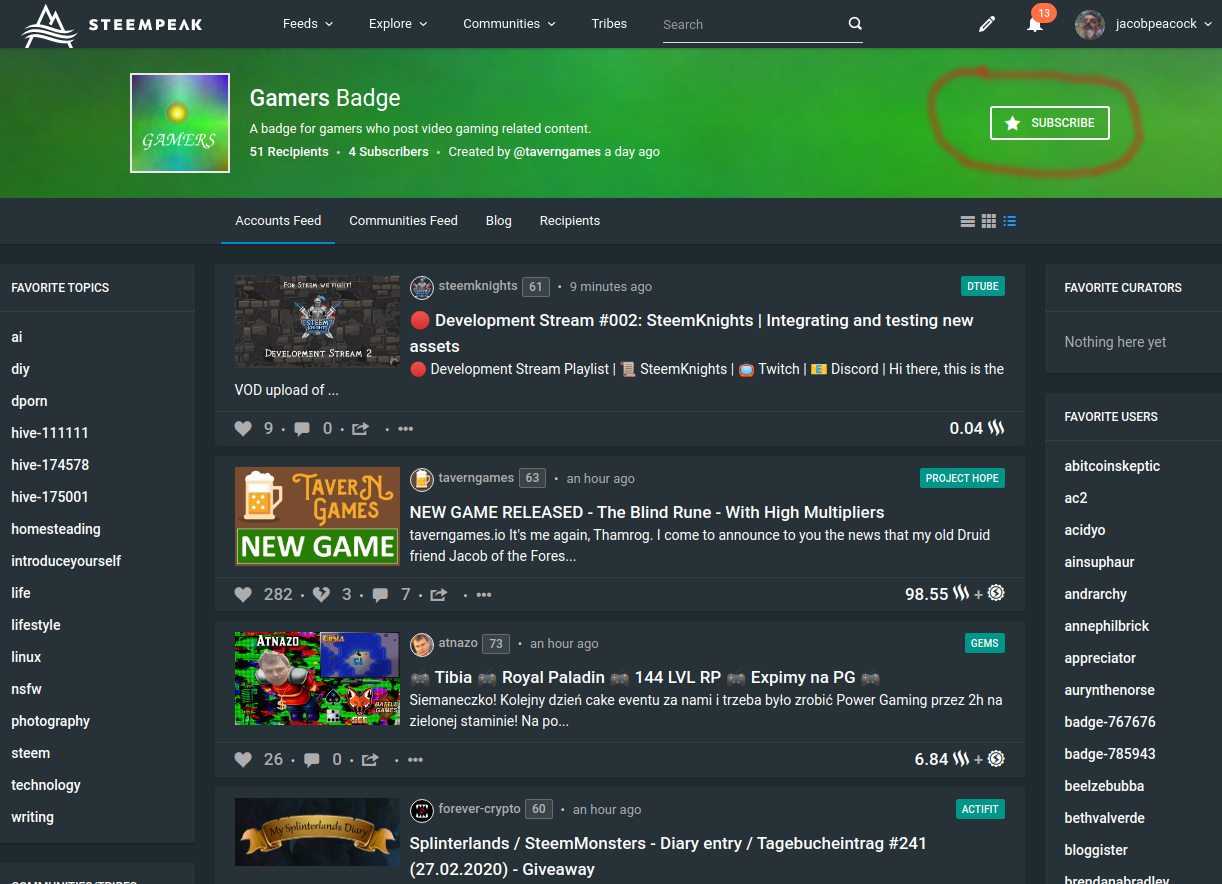
Task: Click the atnazo author avatar
Action: click(422, 644)
